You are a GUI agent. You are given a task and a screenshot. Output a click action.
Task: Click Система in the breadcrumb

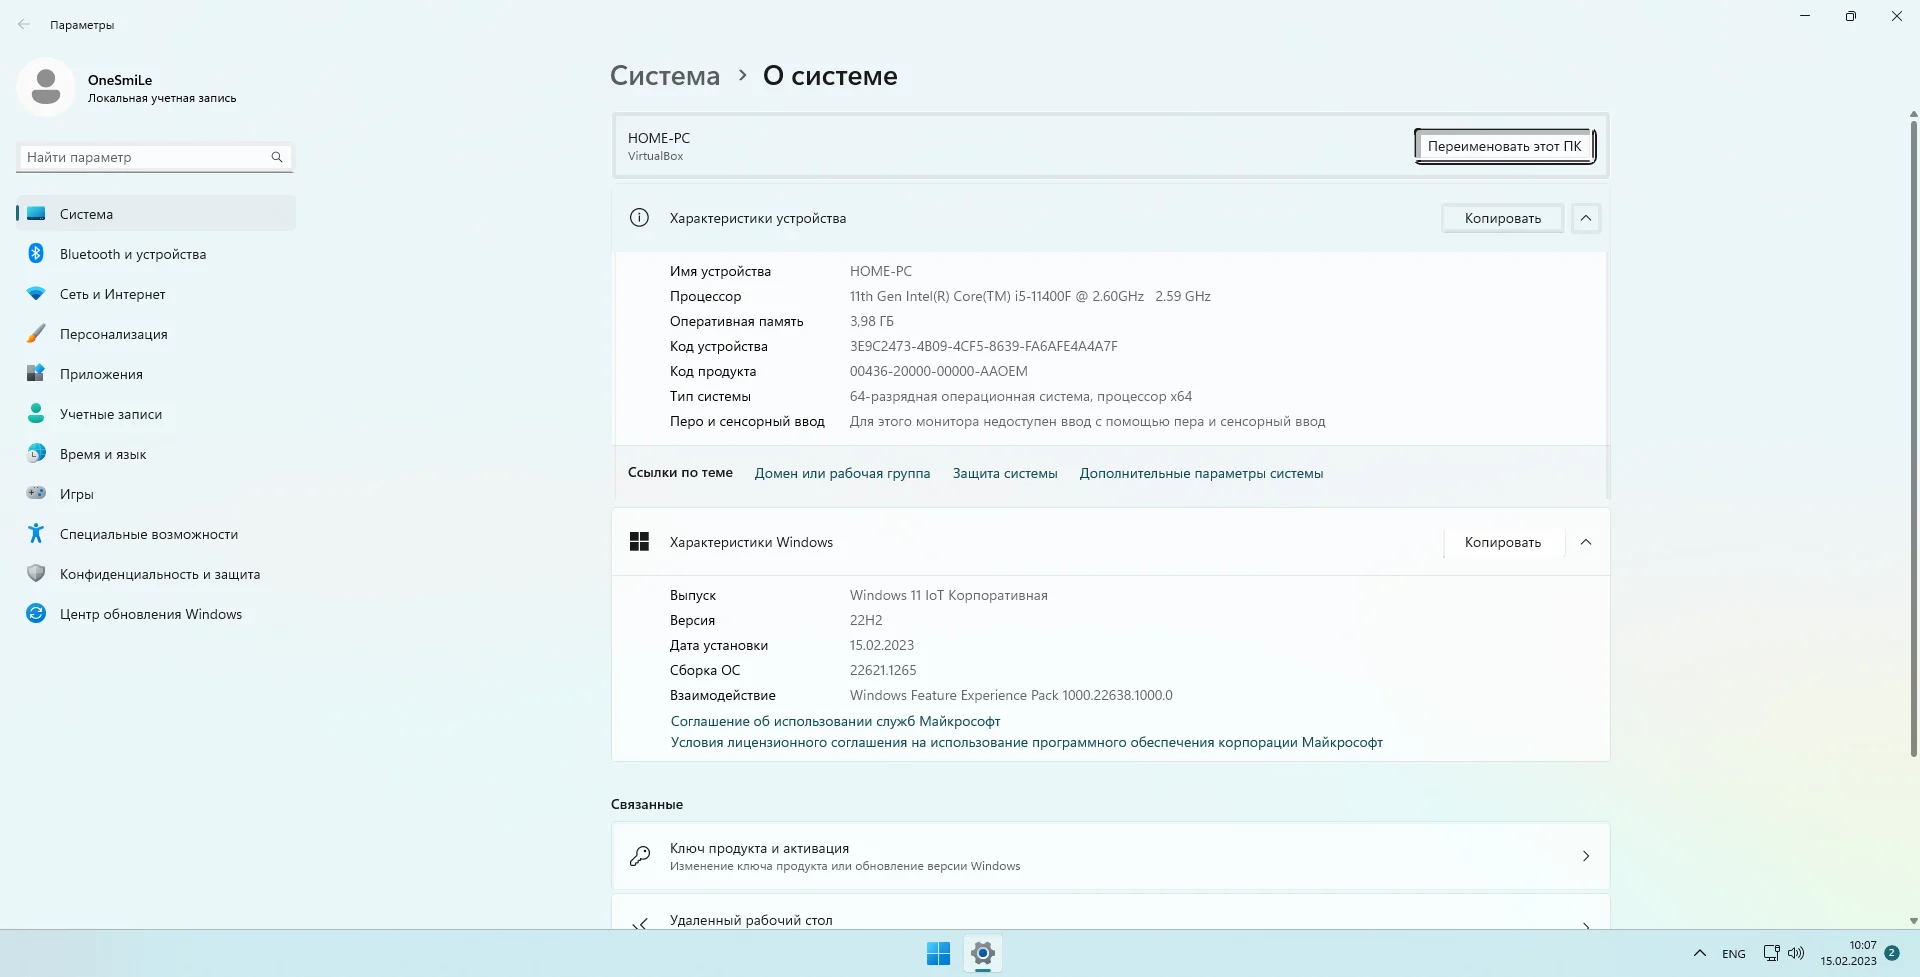(665, 76)
